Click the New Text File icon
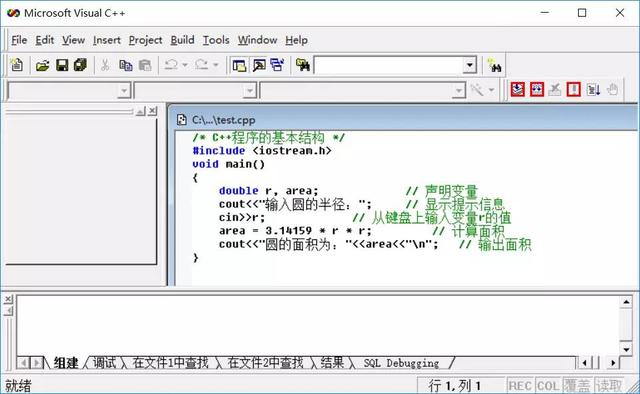Image resolution: width=640 pixels, height=394 pixels. point(17,65)
